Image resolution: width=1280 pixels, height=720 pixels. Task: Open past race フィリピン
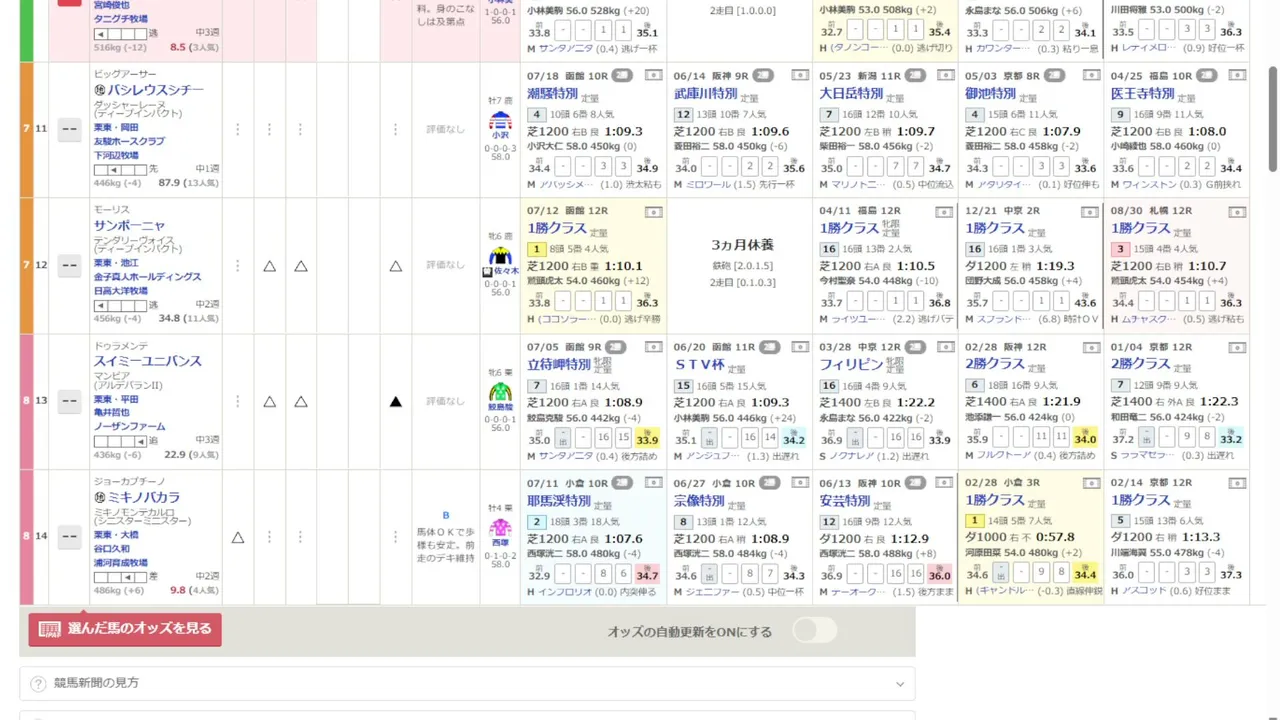tap(851, 365)
